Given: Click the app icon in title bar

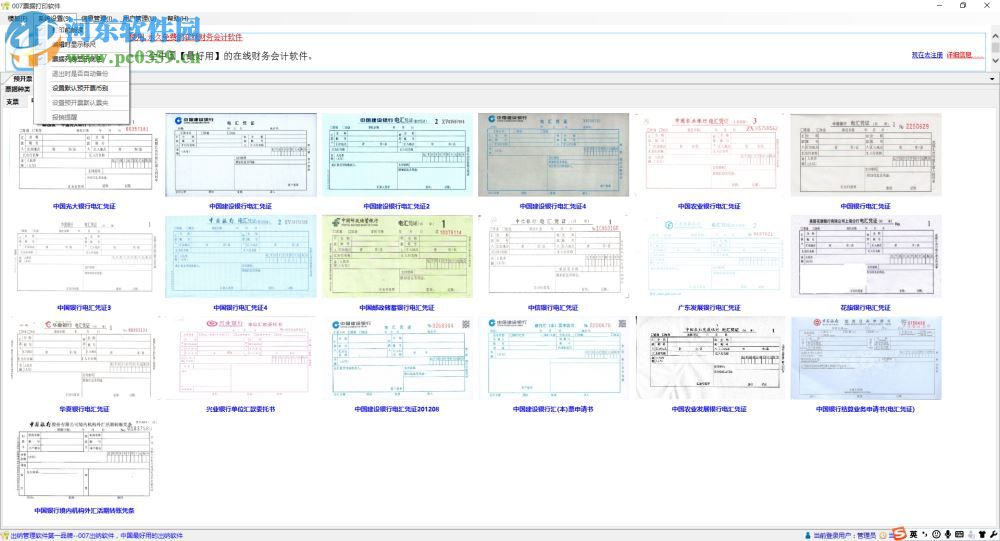Looking at the screenshot, I should coord(6,5).
